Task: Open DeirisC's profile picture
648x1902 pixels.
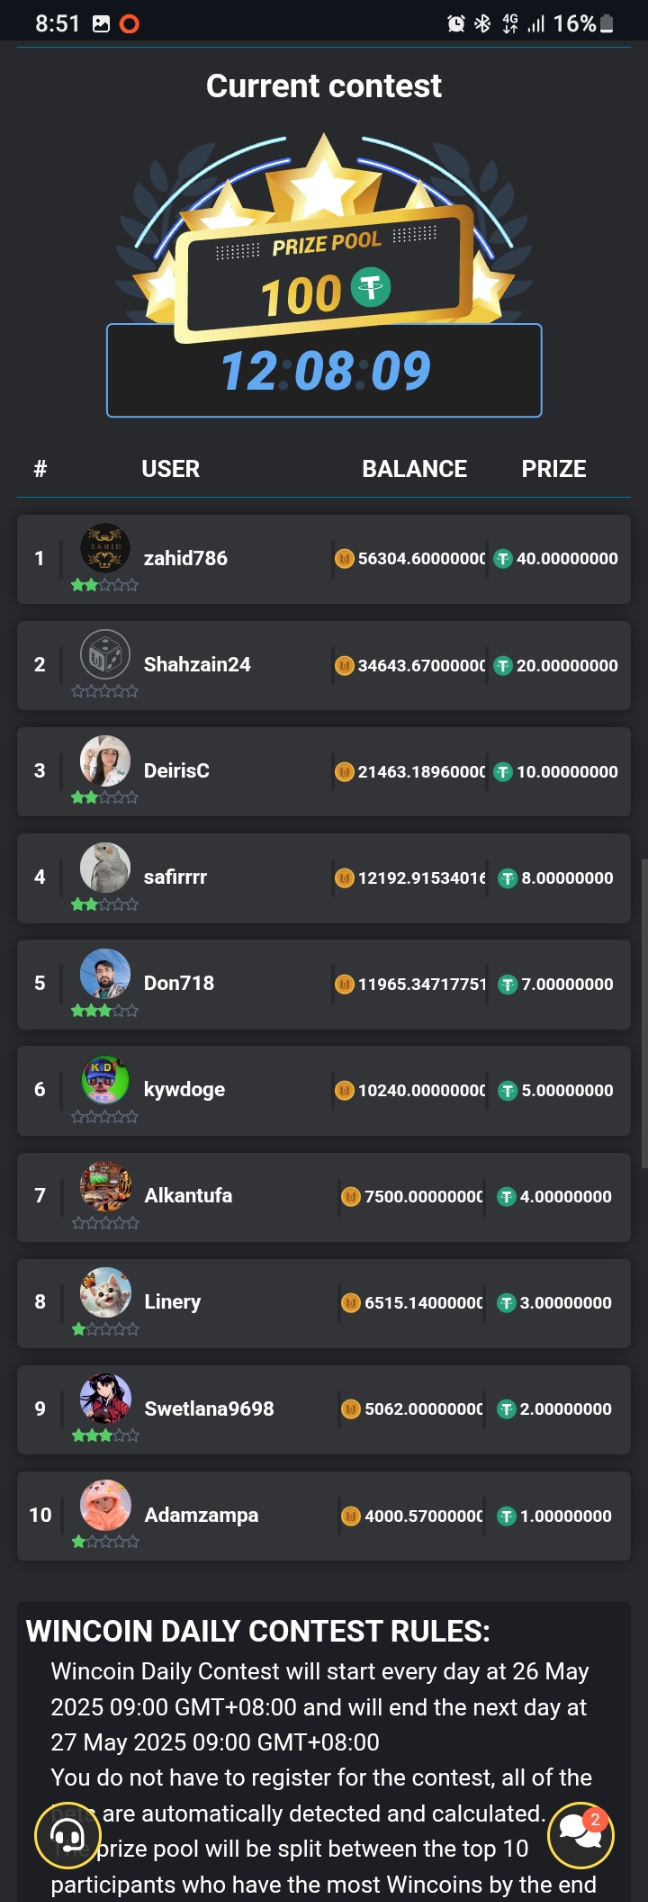Action: pyautogui.click(x=105, y=761)
